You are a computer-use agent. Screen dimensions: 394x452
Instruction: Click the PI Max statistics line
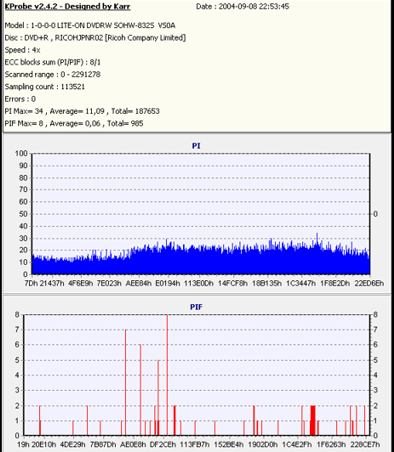pyautogui.click(x=82, y=111)
